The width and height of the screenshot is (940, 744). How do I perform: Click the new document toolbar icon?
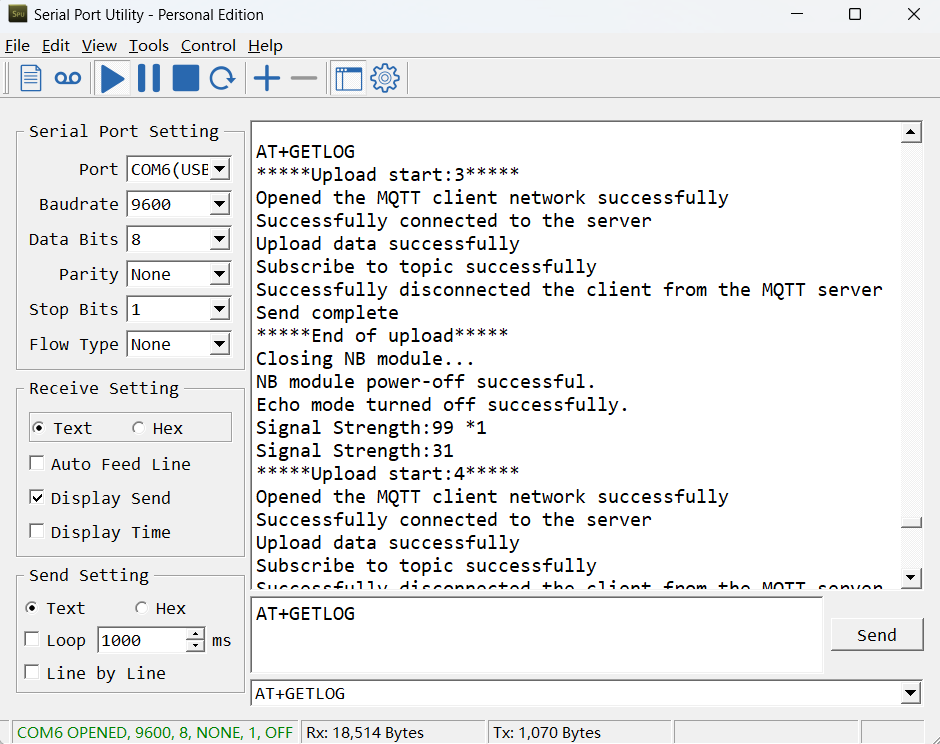31,78
